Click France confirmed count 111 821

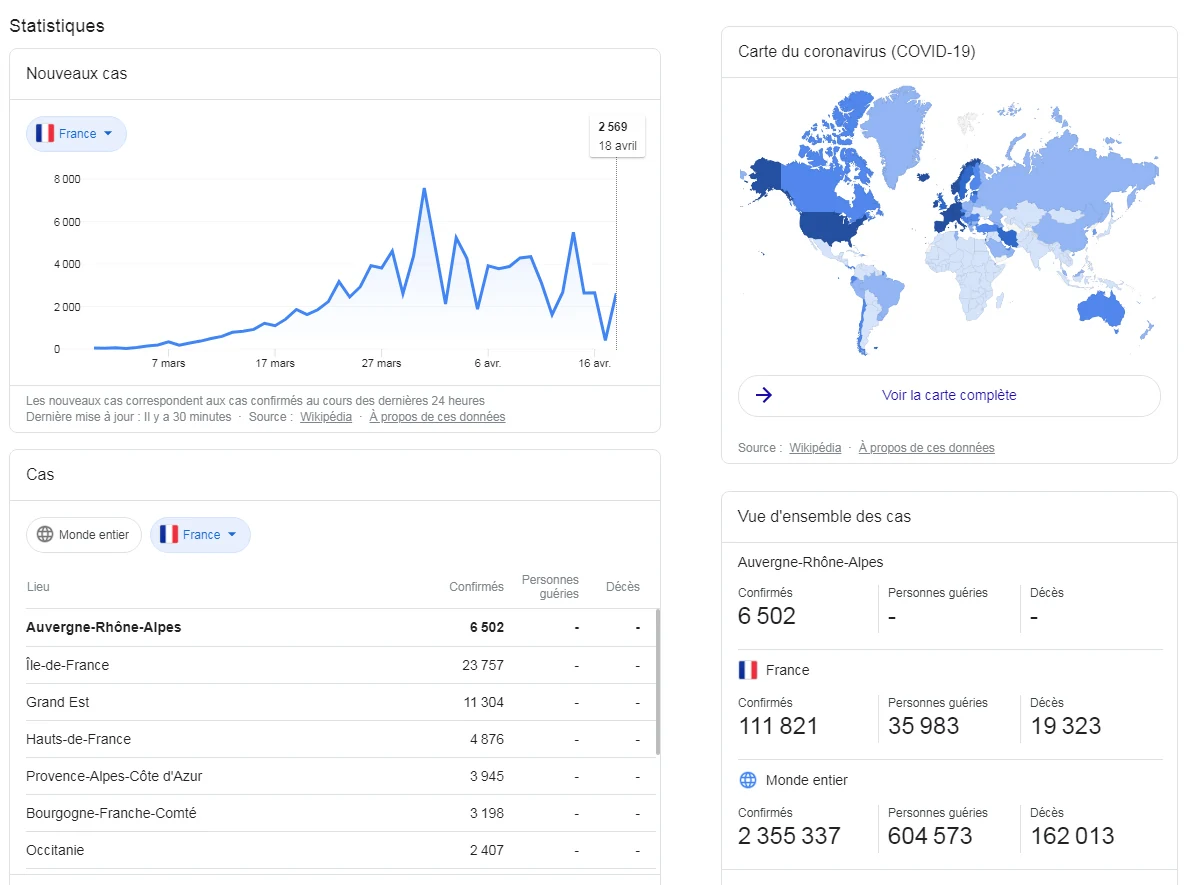pos(777,726)
